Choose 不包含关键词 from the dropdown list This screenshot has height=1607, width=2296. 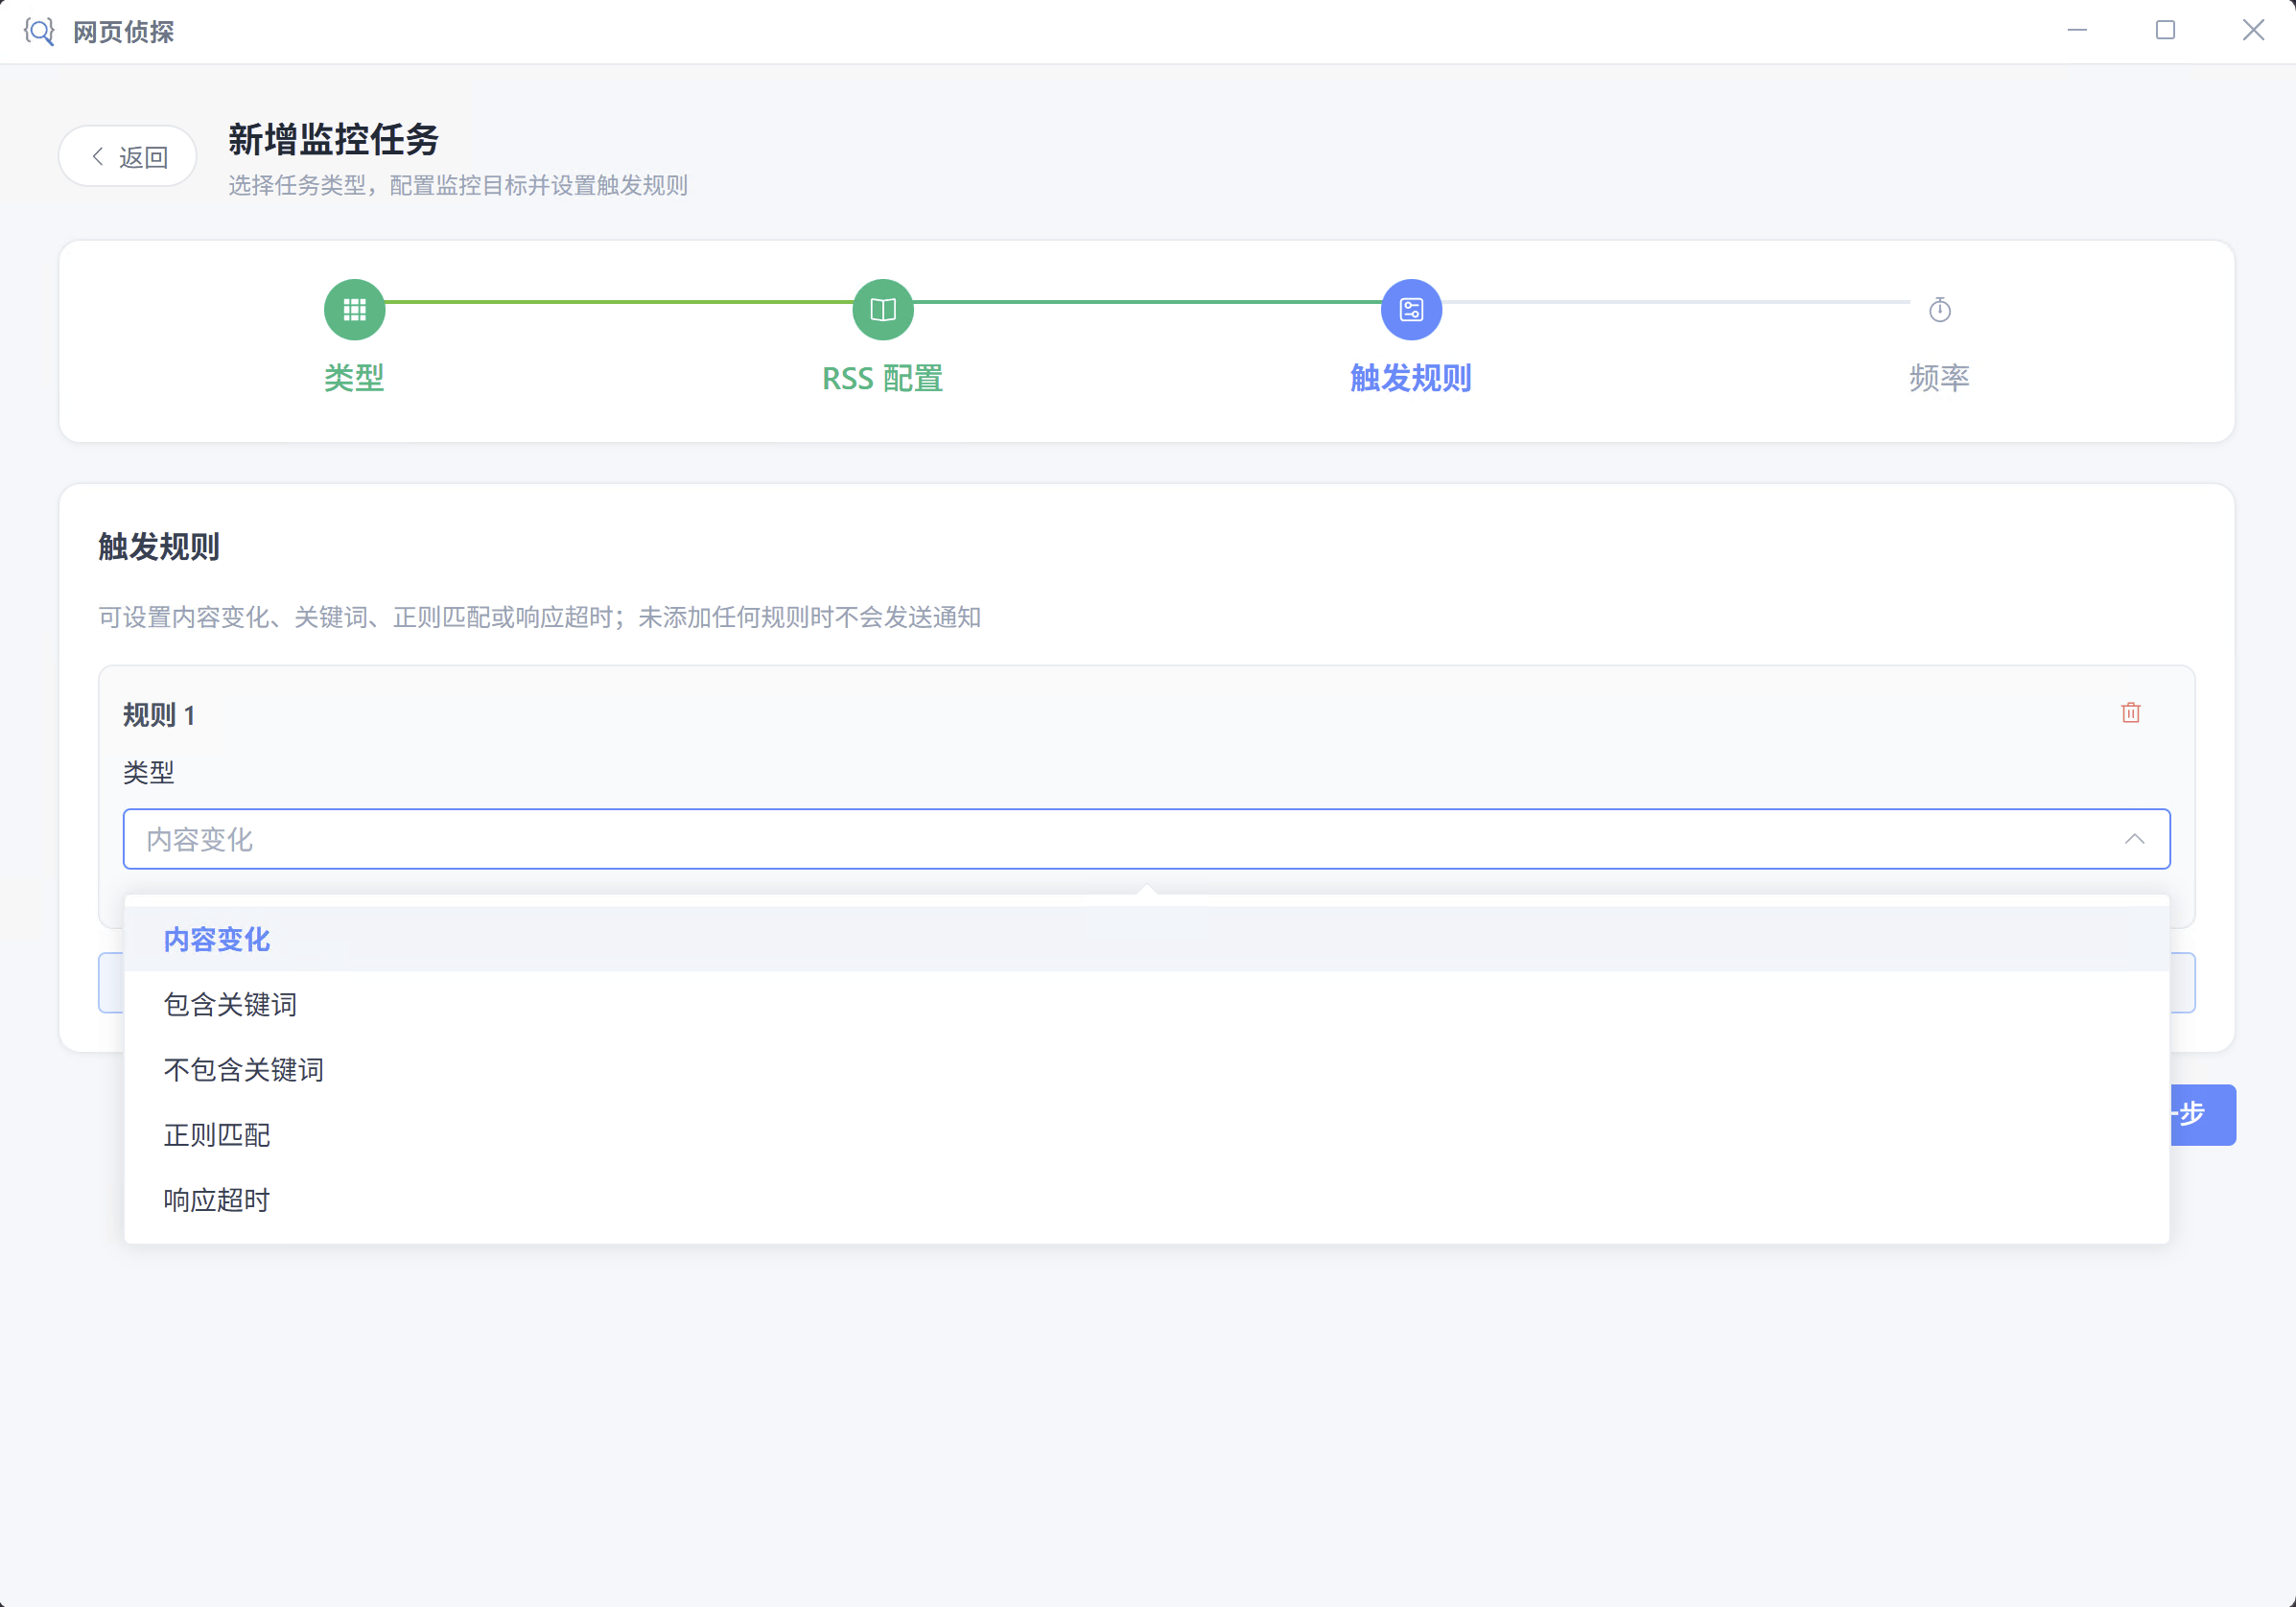coord(1146,1069)
